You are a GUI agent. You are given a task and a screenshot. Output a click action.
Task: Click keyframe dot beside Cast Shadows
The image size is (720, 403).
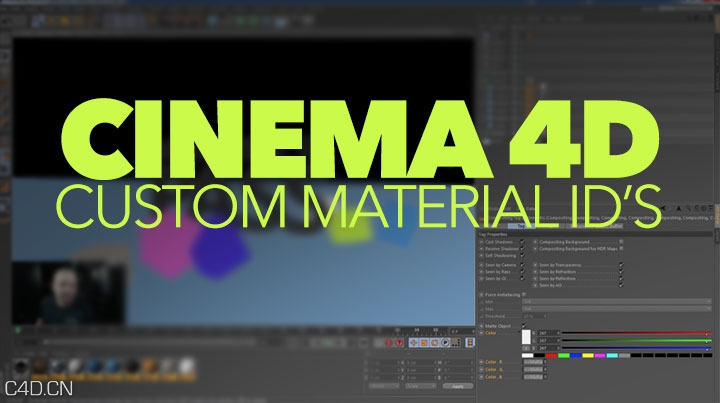point(481,242)
